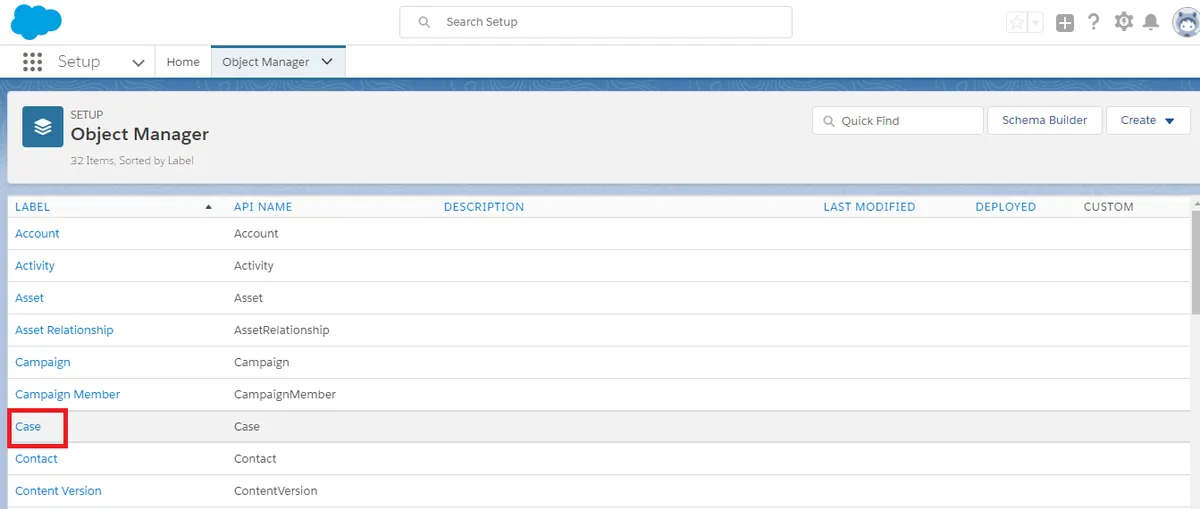Sort by the LABEL column header

pos(32,207)
